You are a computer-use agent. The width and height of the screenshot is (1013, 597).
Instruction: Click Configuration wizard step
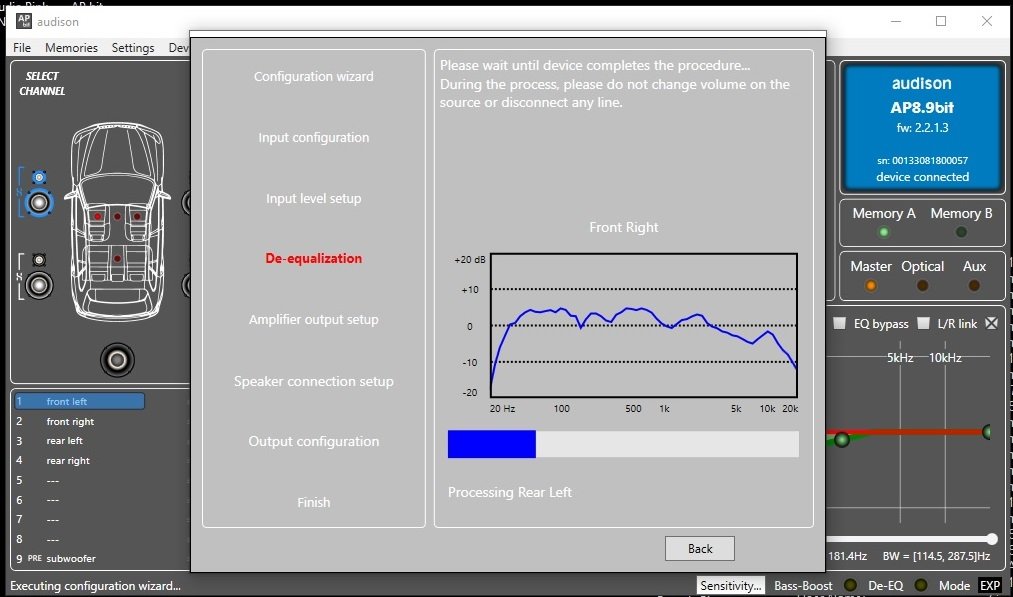313,76
